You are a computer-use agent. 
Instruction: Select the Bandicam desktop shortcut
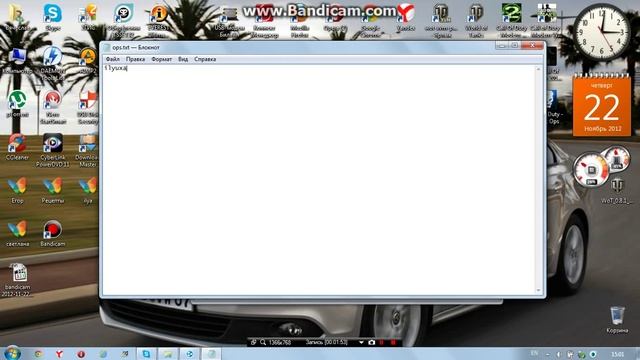(53, 233)
